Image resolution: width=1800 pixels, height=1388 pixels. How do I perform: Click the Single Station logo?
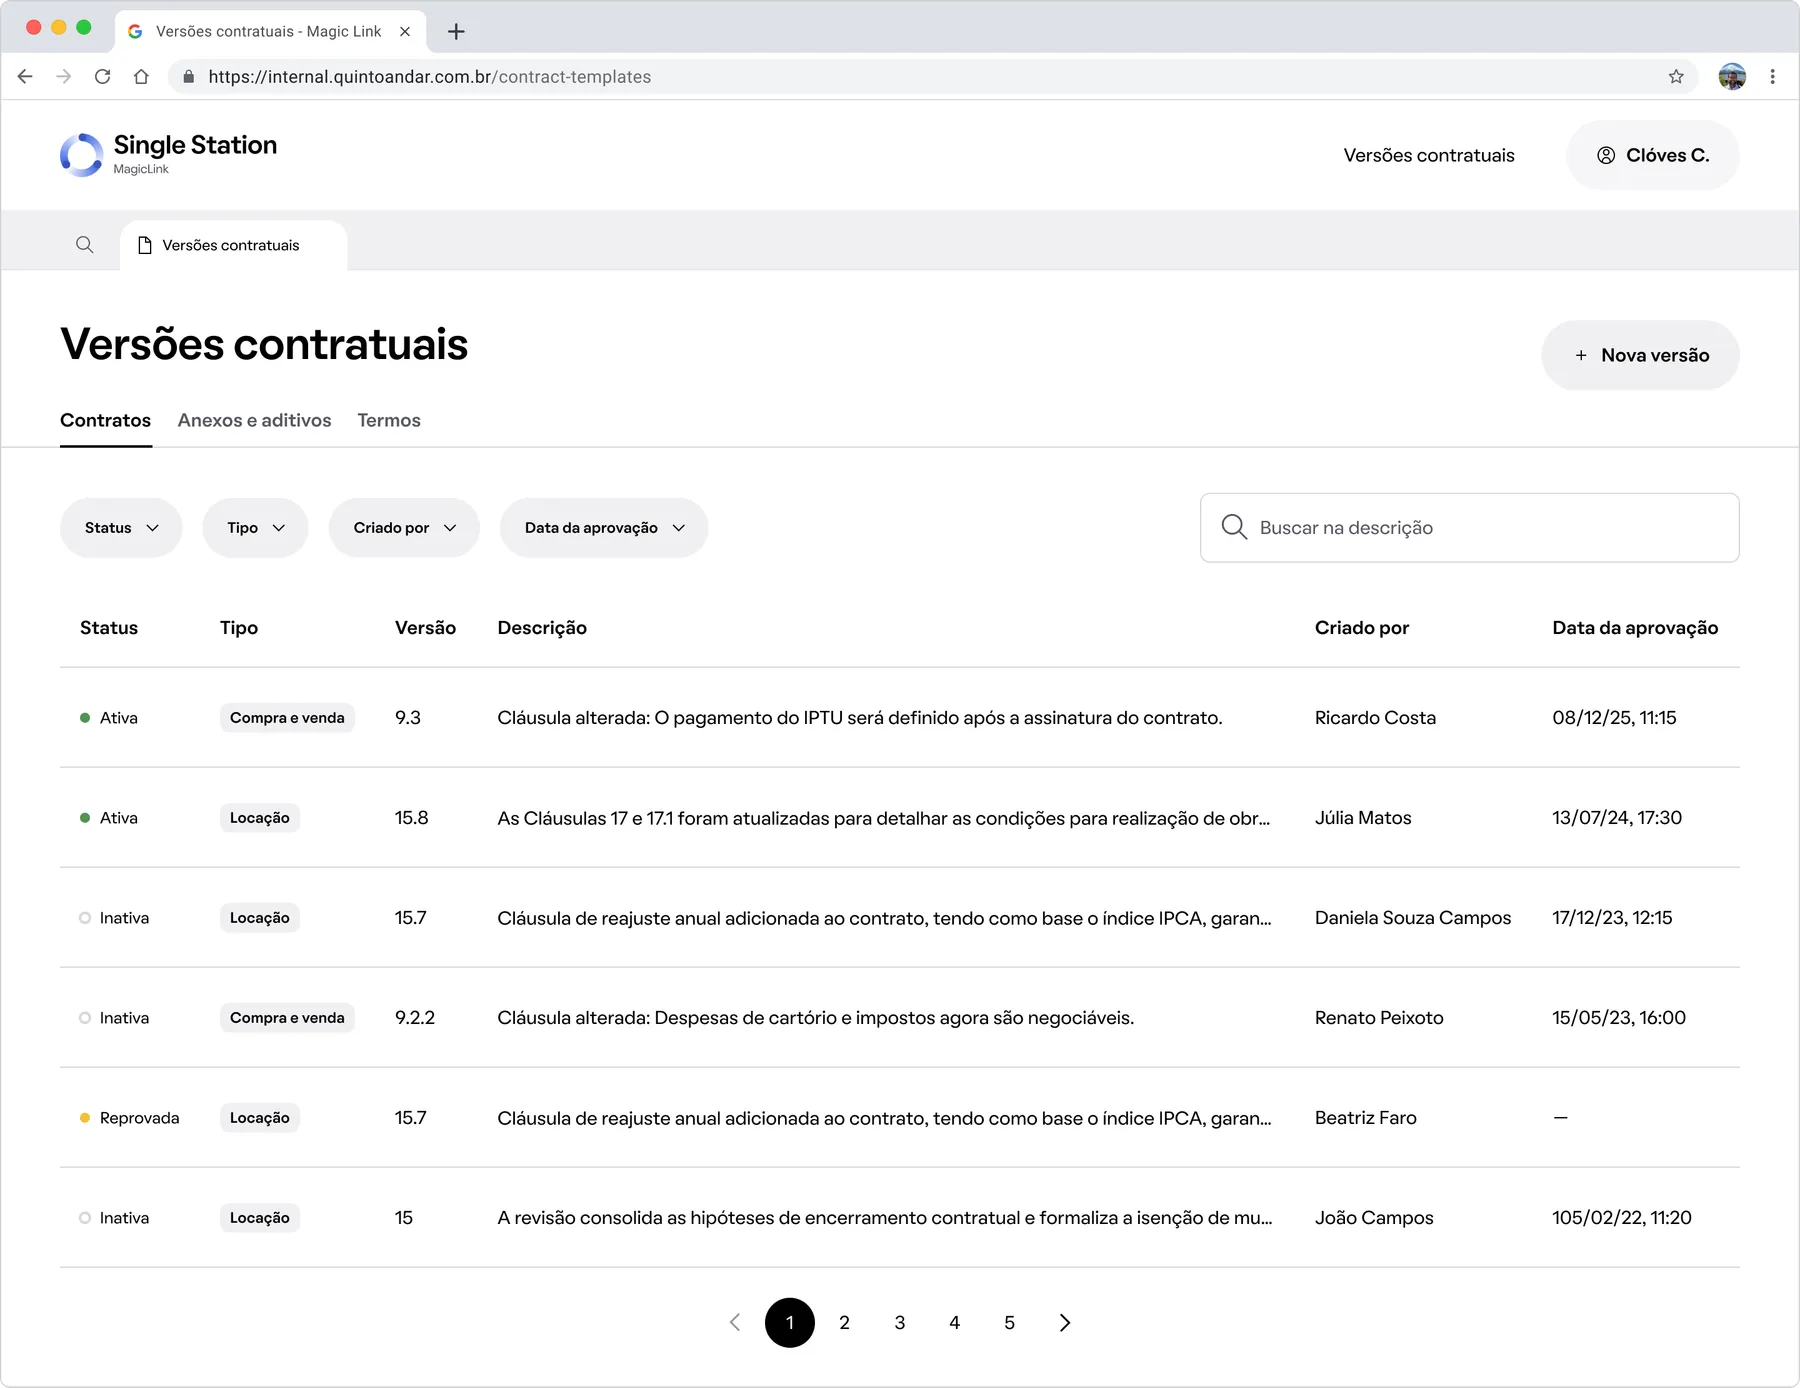[168, 155]
